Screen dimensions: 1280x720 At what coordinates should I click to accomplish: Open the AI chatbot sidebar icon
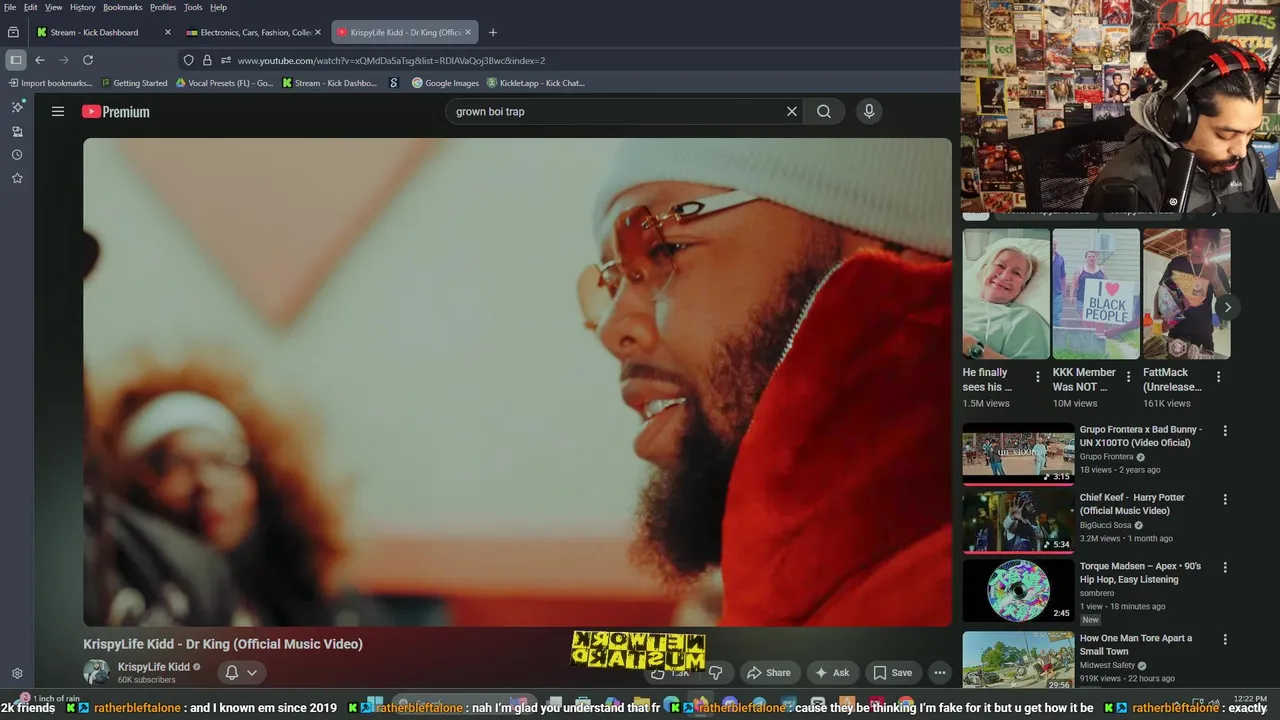pos(17,106)
